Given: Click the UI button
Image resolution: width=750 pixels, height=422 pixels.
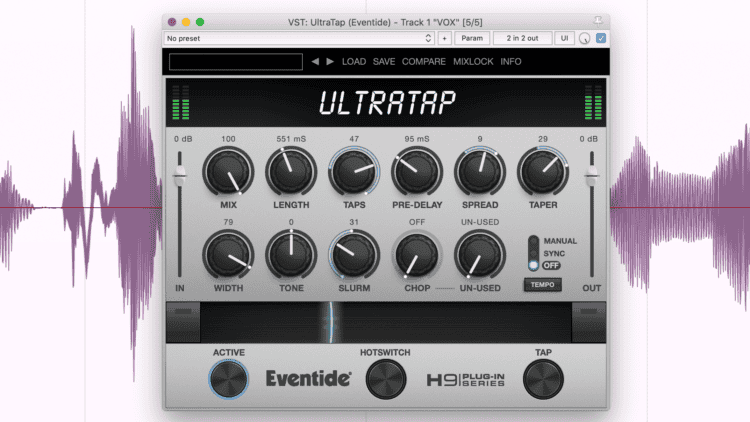Looking at the screenshot, I should pyautogui.click(x=564, y=38).
